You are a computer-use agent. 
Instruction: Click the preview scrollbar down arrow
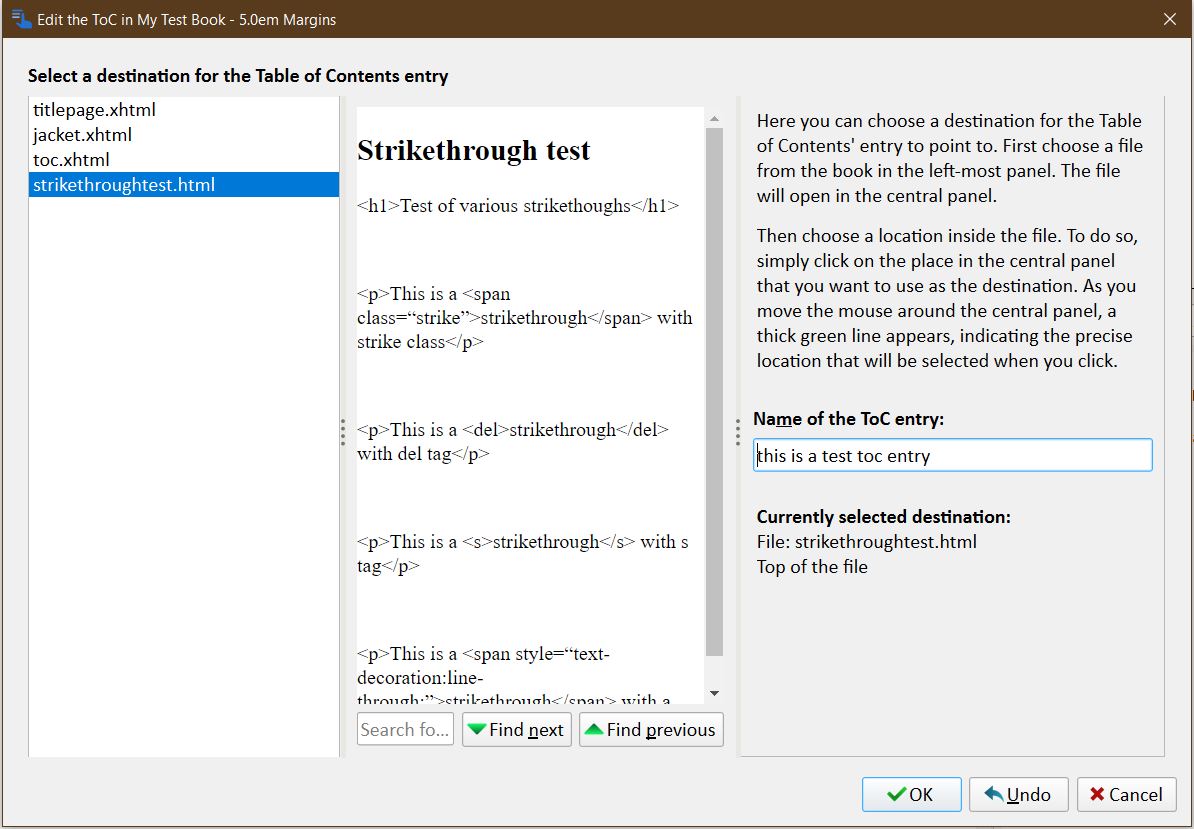[714, 693]
